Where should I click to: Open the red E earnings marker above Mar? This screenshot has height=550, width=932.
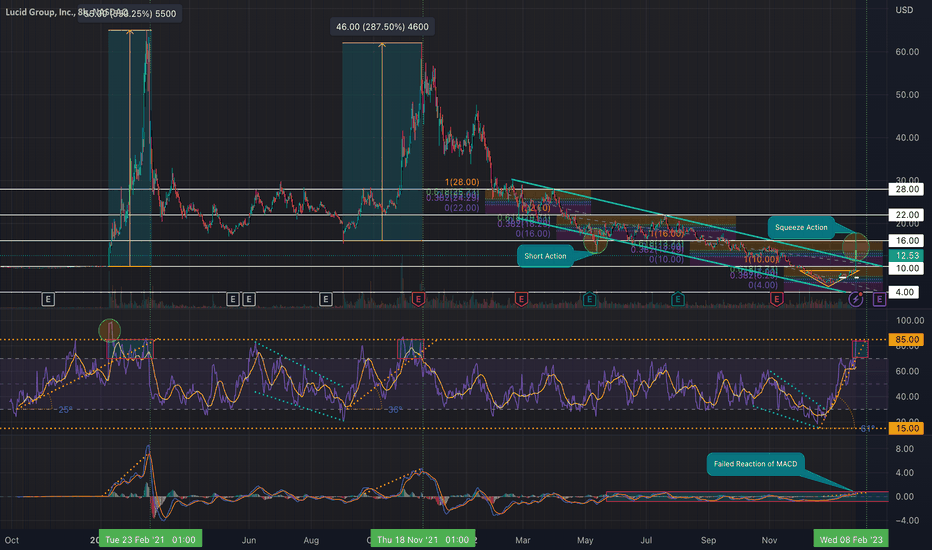(x=521, y=299)
